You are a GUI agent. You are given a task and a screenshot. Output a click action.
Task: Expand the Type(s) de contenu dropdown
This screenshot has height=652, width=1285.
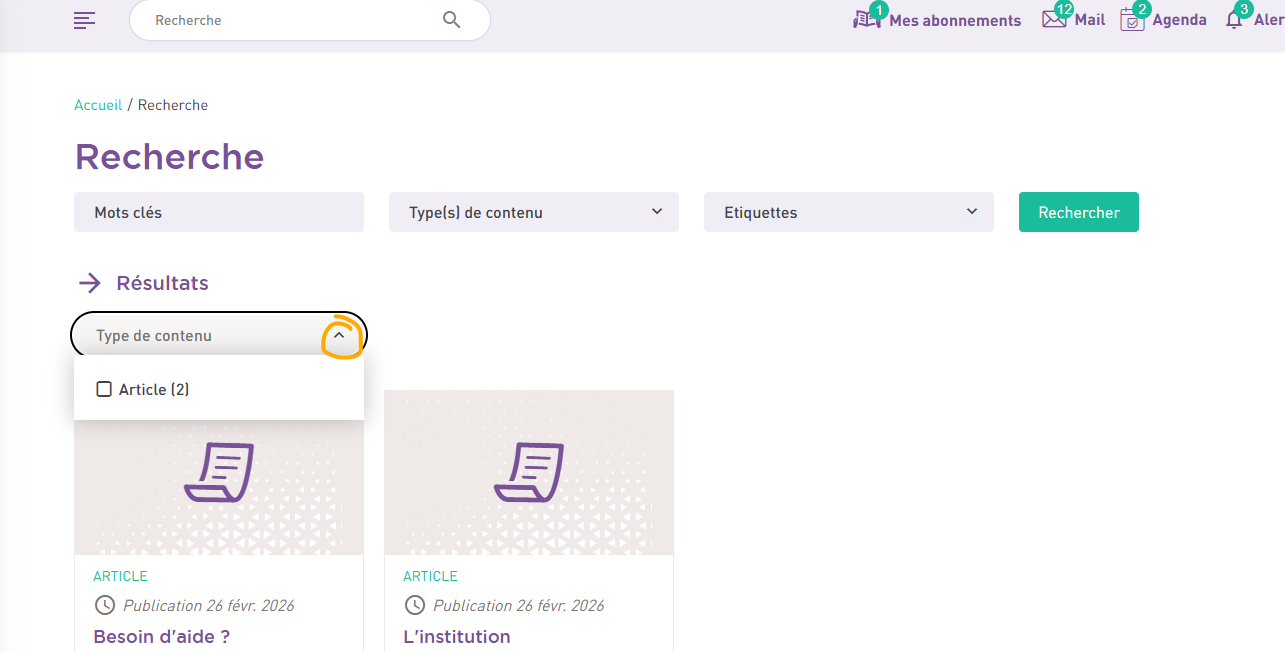(x=533, y=212)
